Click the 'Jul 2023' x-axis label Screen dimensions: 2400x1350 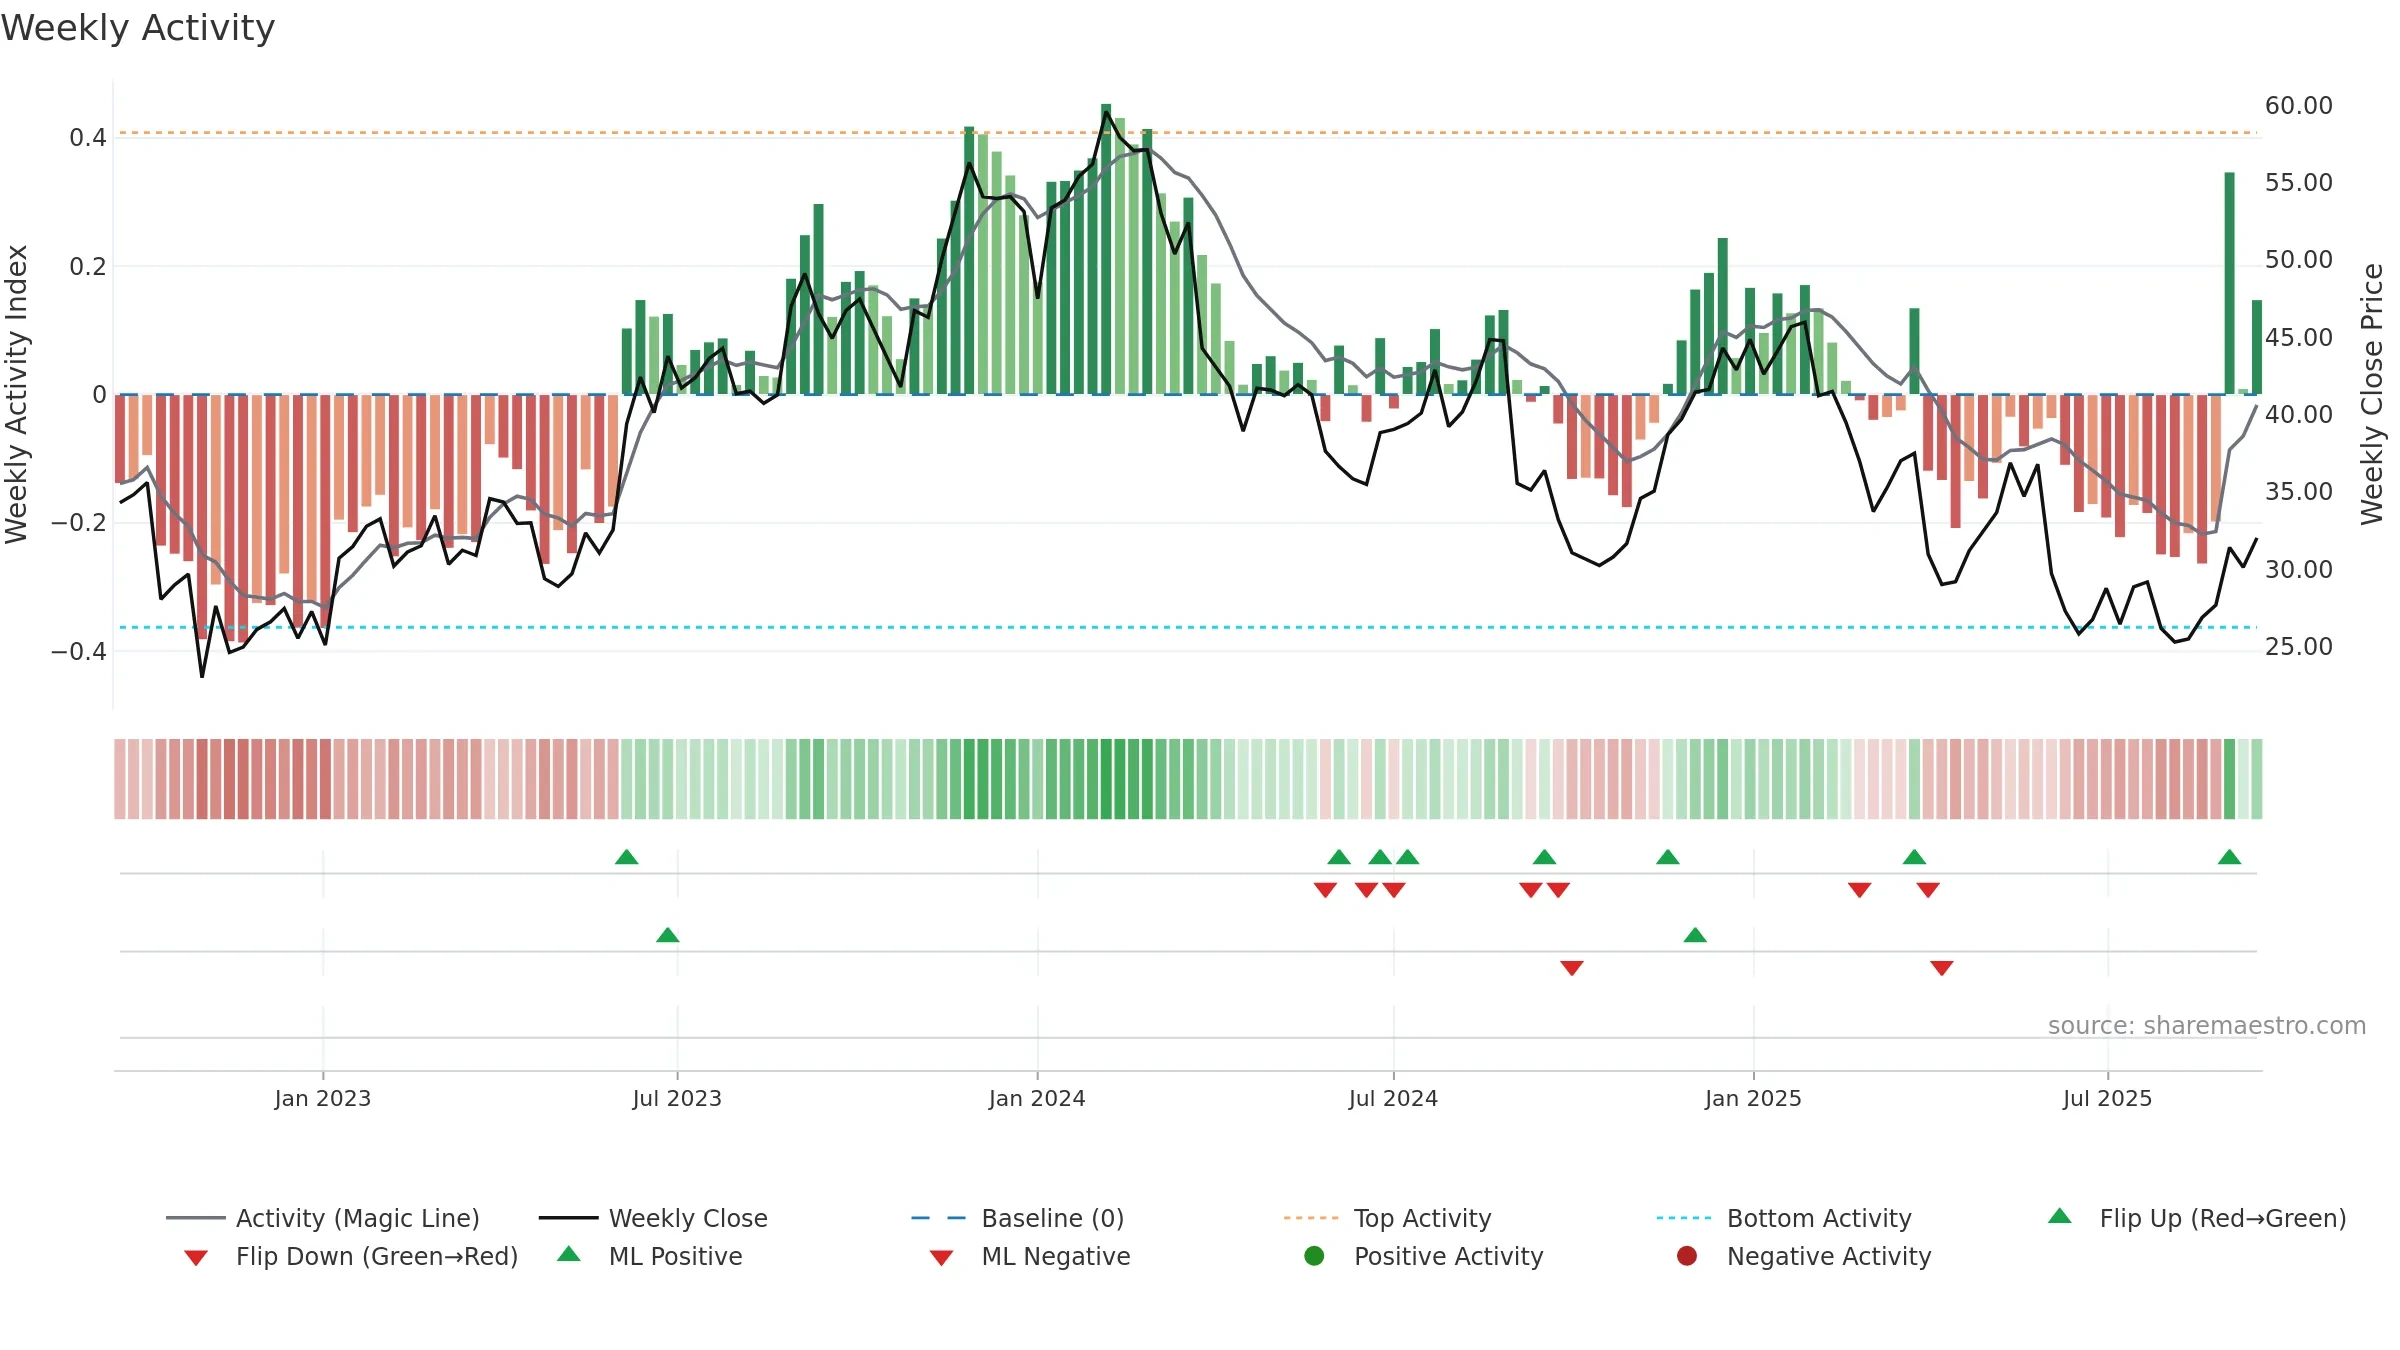[677, 1098]
